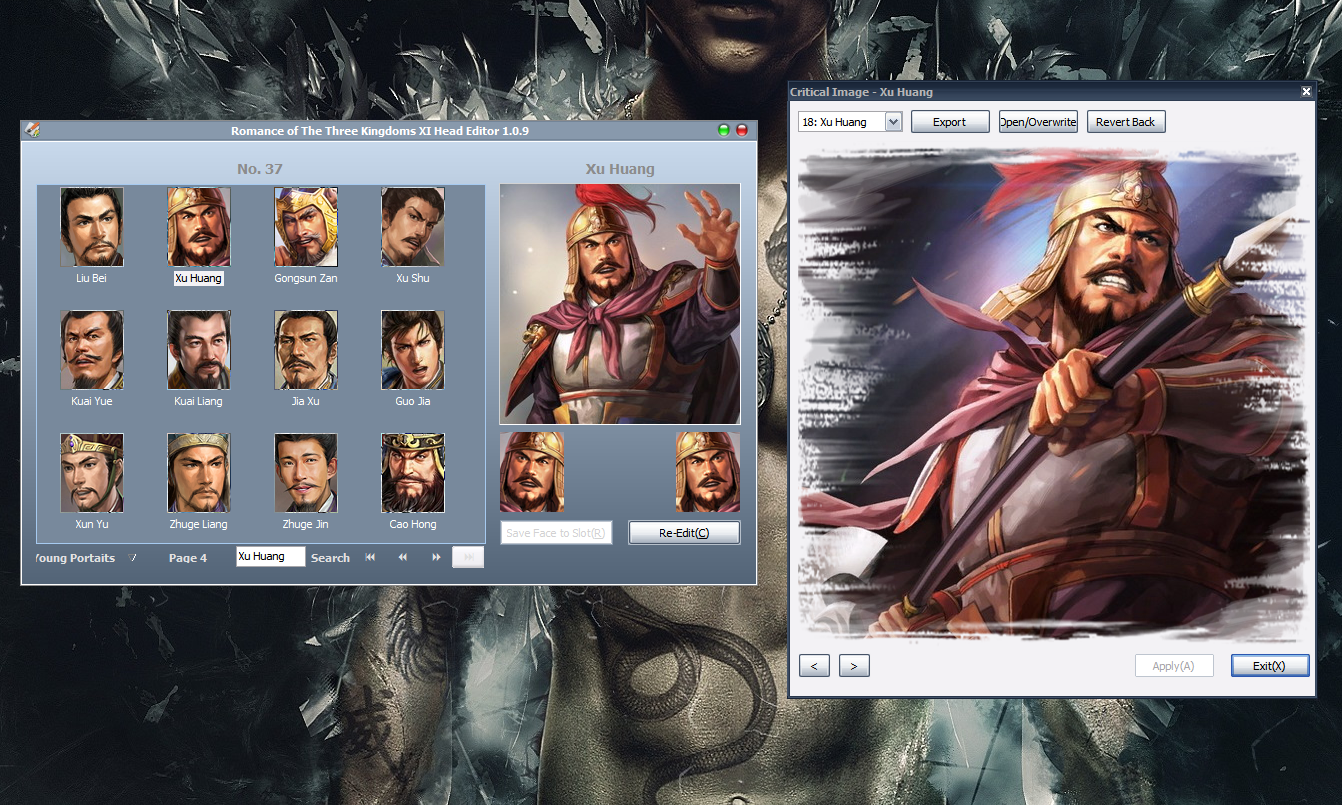Click the 'No. 37' heading text
Image resolution: width=1342 pixels, height=805 pixels.
pos(260,169)
